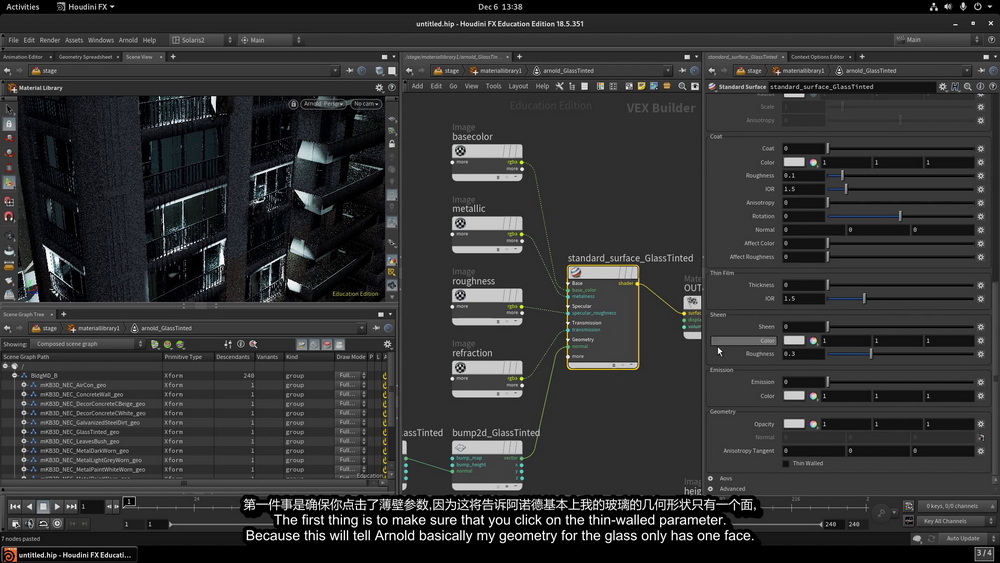The height and width of the screenshot is (563, 1000).
Task: Click the select arrow tool in viewport toolbar
Action: (9, 110)
